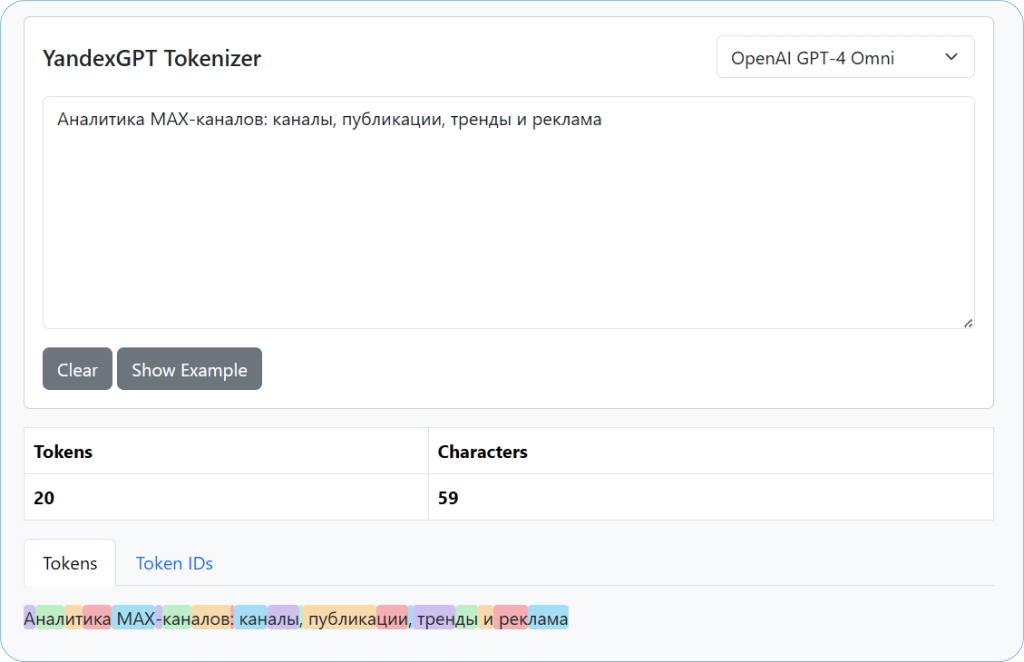Image resolution: width=1024 pixels, height=662 pixels.
Task: Open the OpenAI GPT-4 Omni model dropdown
Action: (x=845, y=57)
